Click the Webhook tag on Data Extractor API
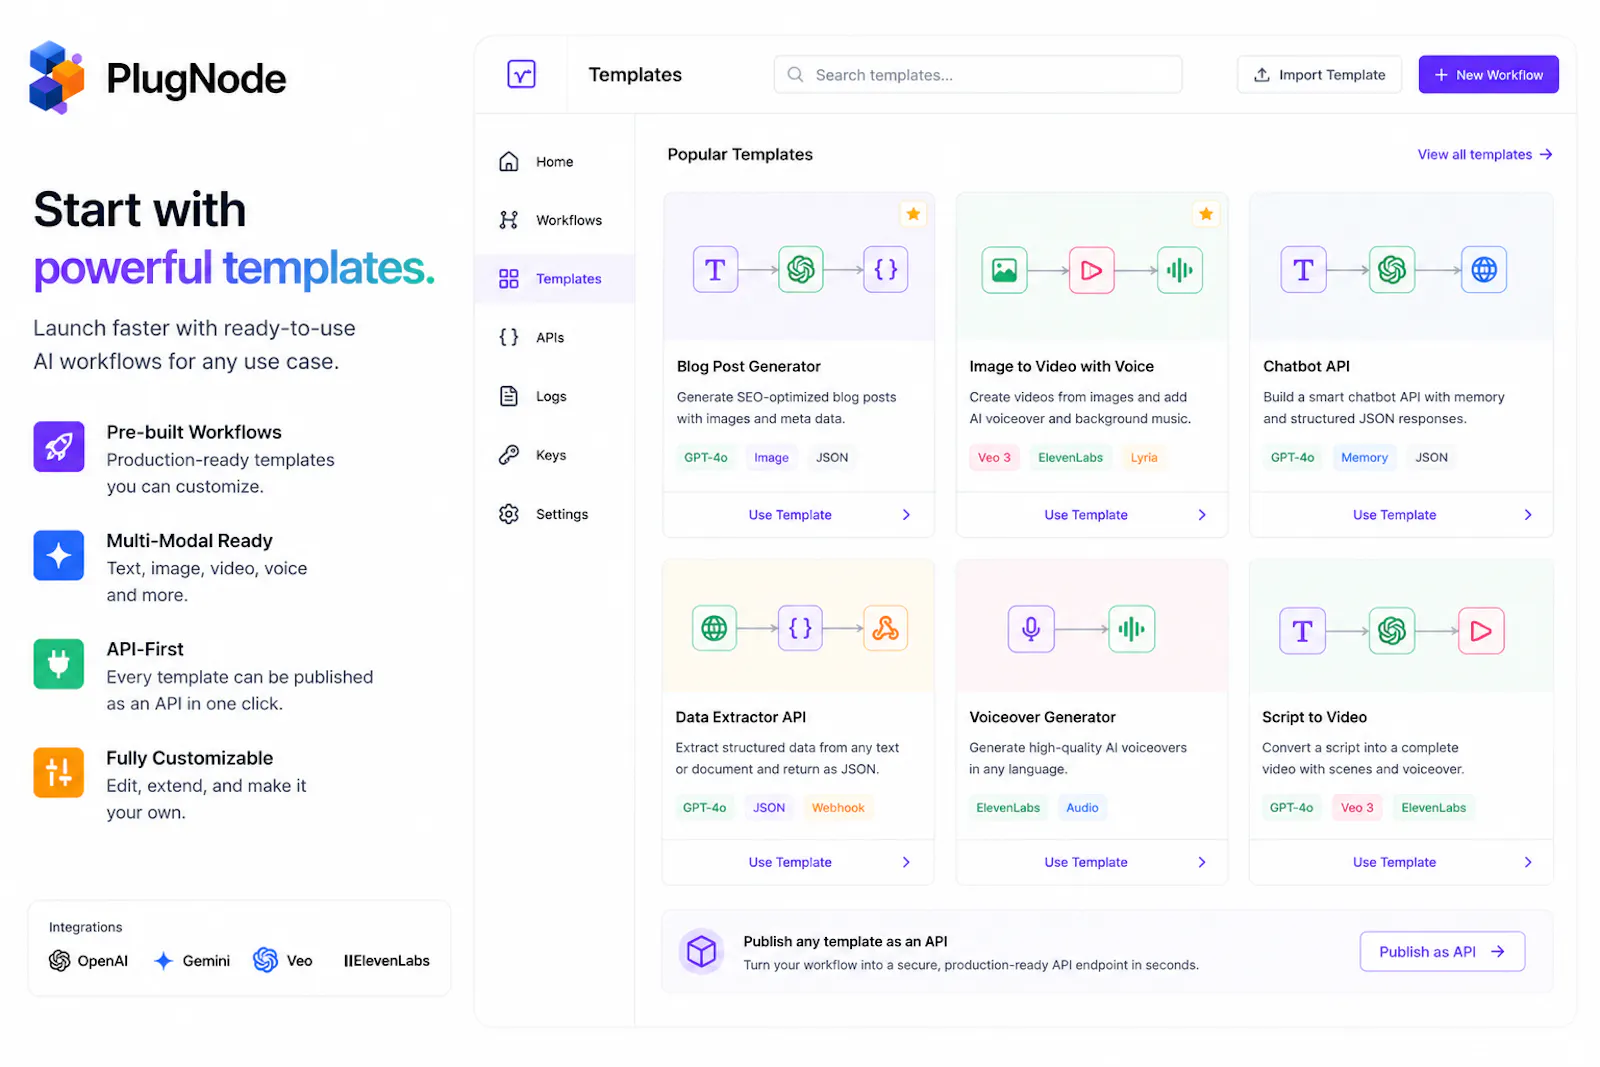1600x1067 pixels. [x=838, y=807]
